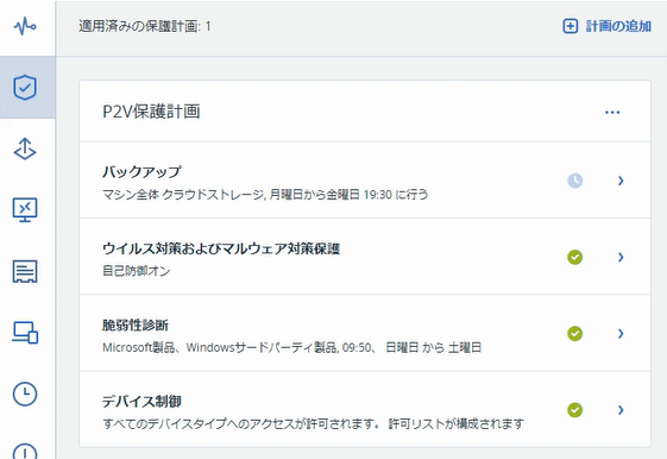Click the デバイス制御 heading
This screenshot has width=667, height=459.
click(x=142, y=401)
